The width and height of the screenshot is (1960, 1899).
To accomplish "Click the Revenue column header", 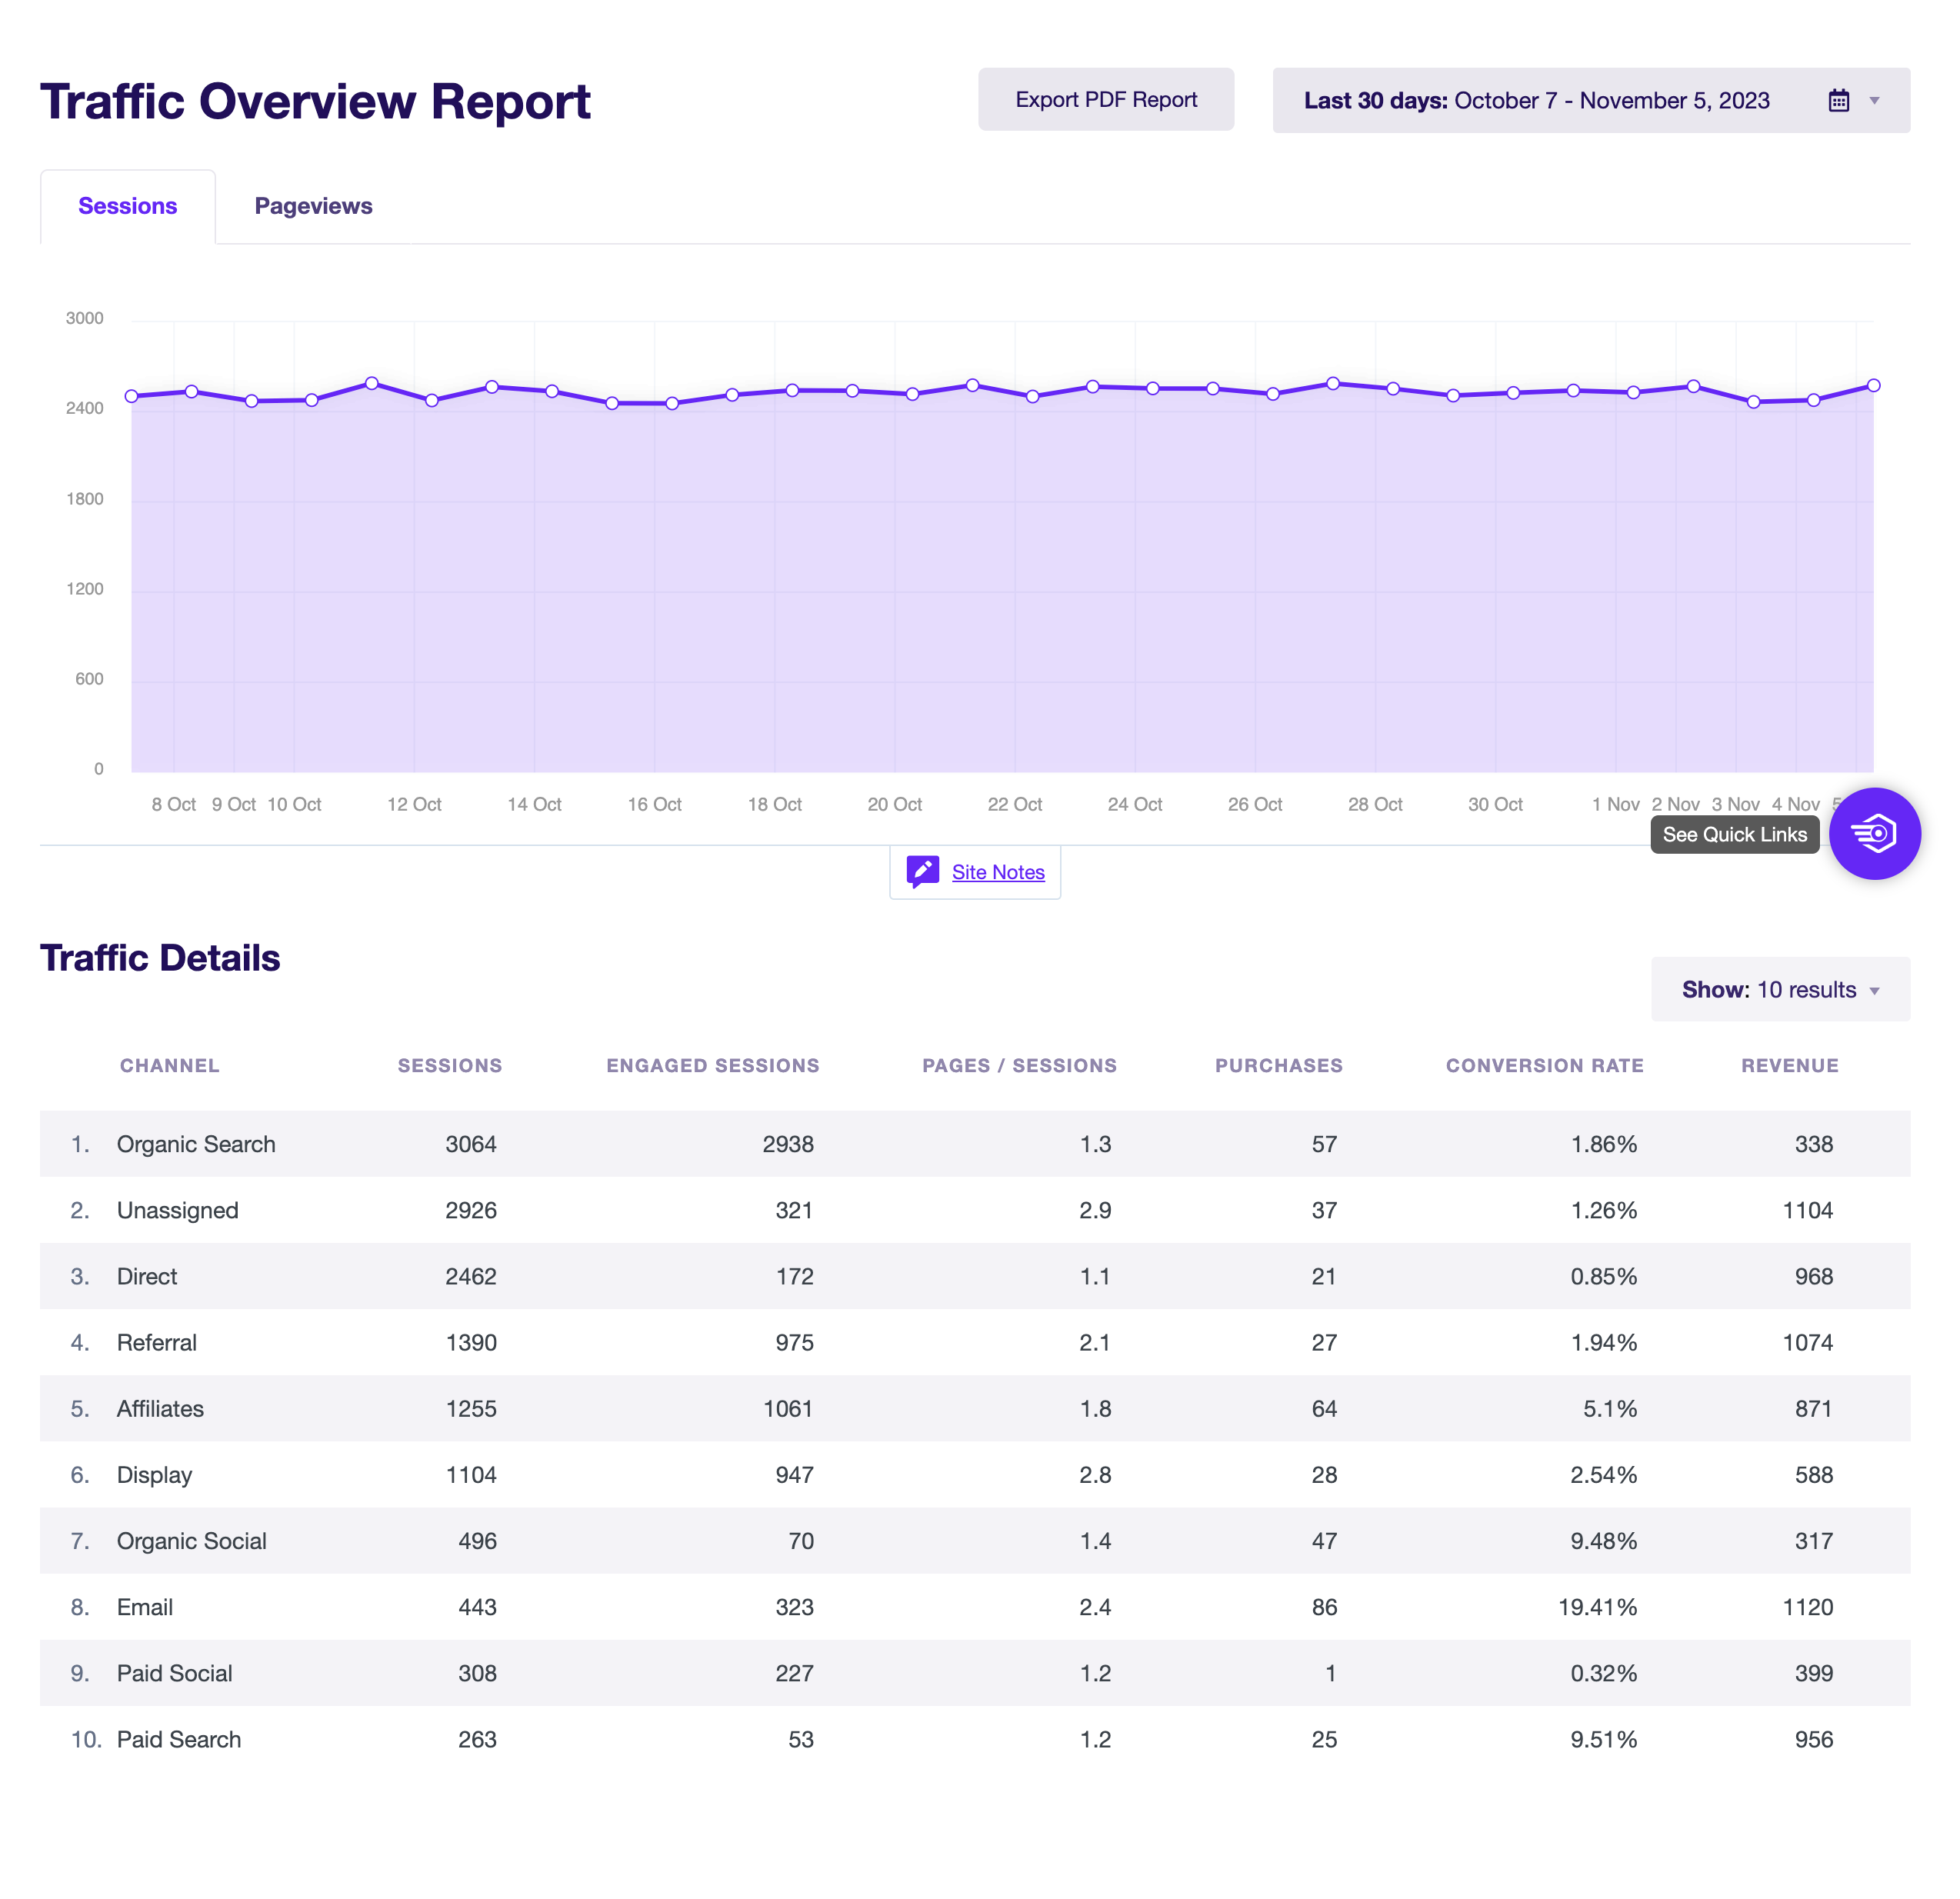I will point(1789,1065).
